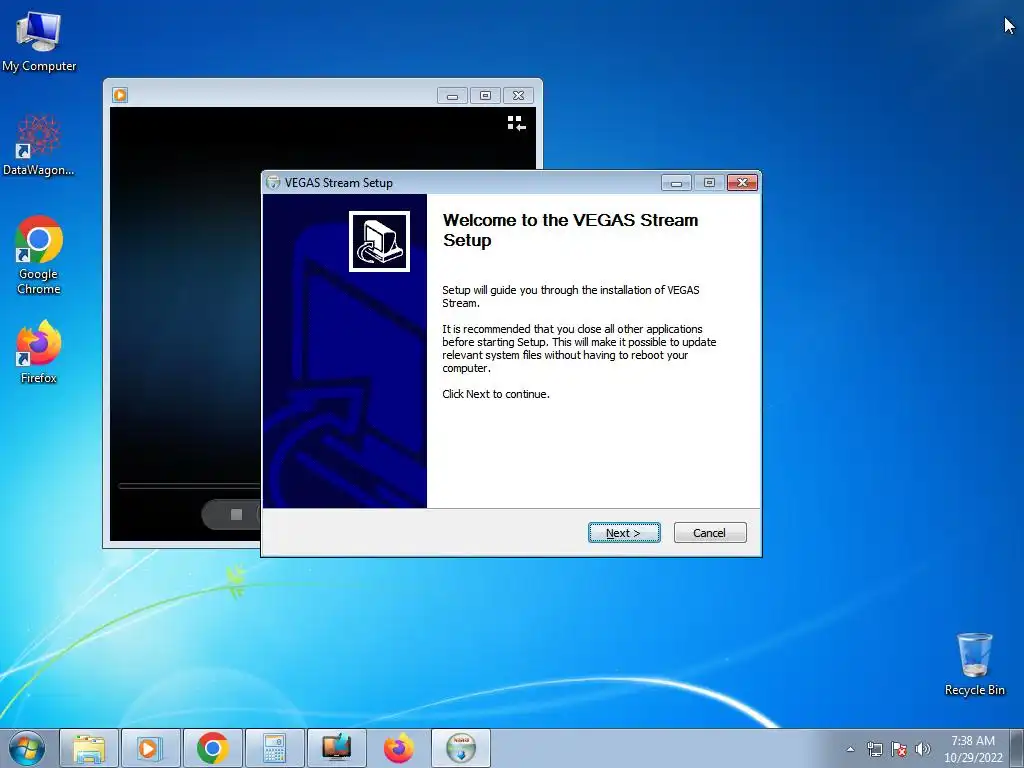Click the taskbar clock showing 7:38 AM

pos(973,749)
